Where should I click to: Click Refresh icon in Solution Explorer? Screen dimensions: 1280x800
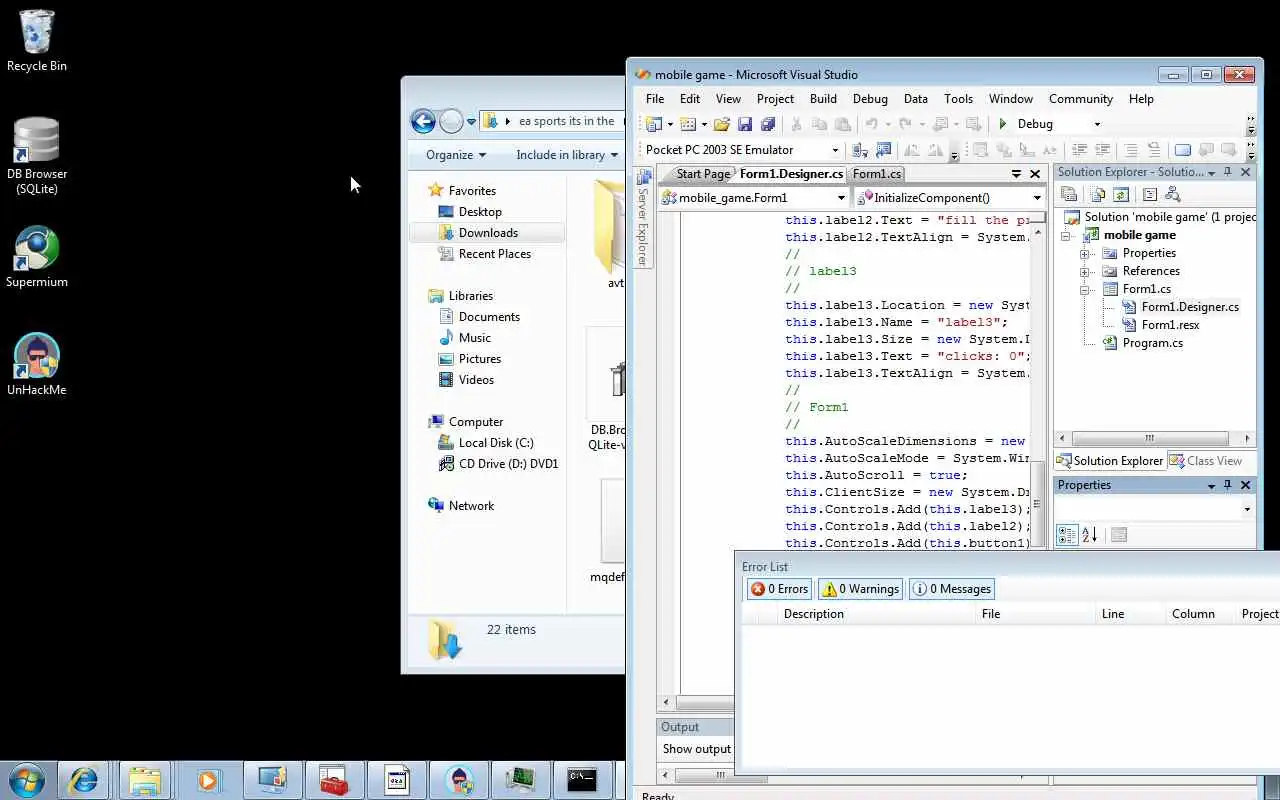[x=1121, y=195]
